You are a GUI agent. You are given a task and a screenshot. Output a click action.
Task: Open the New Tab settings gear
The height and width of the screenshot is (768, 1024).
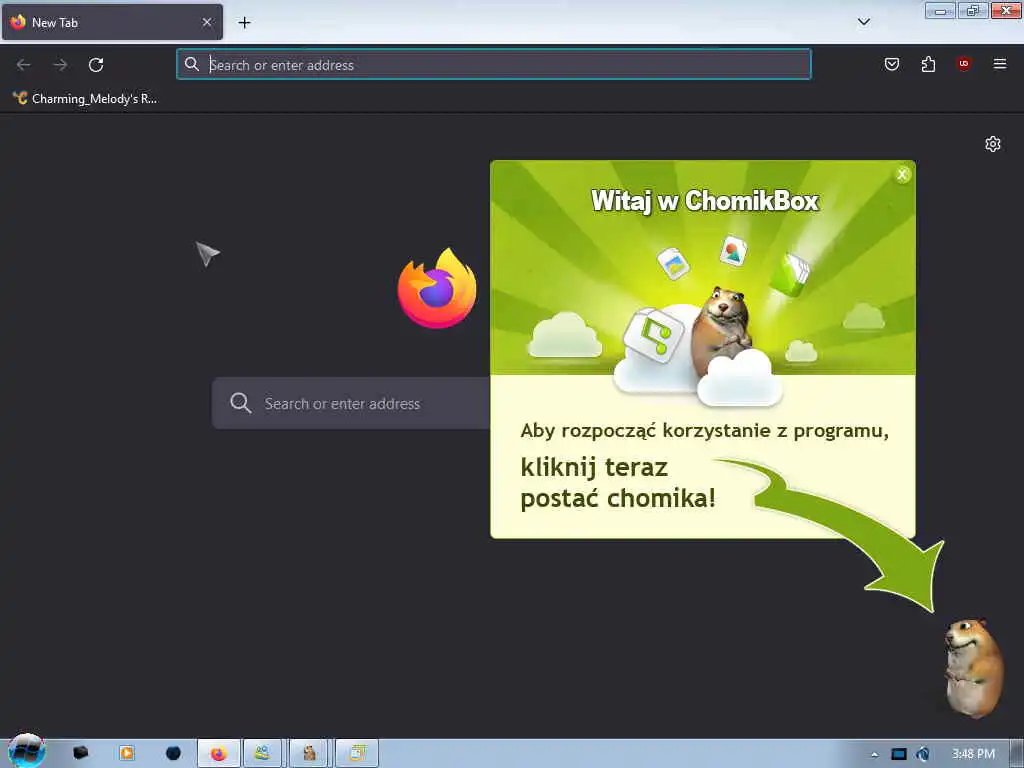pos(993,144)
